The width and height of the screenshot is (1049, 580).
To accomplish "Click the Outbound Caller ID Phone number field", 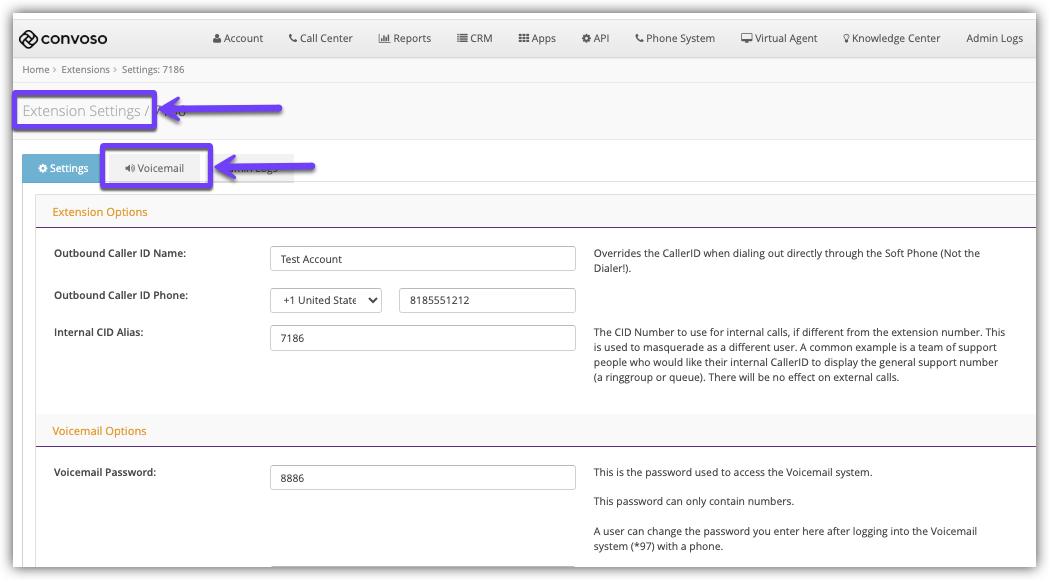I will [x=487, y=300].
